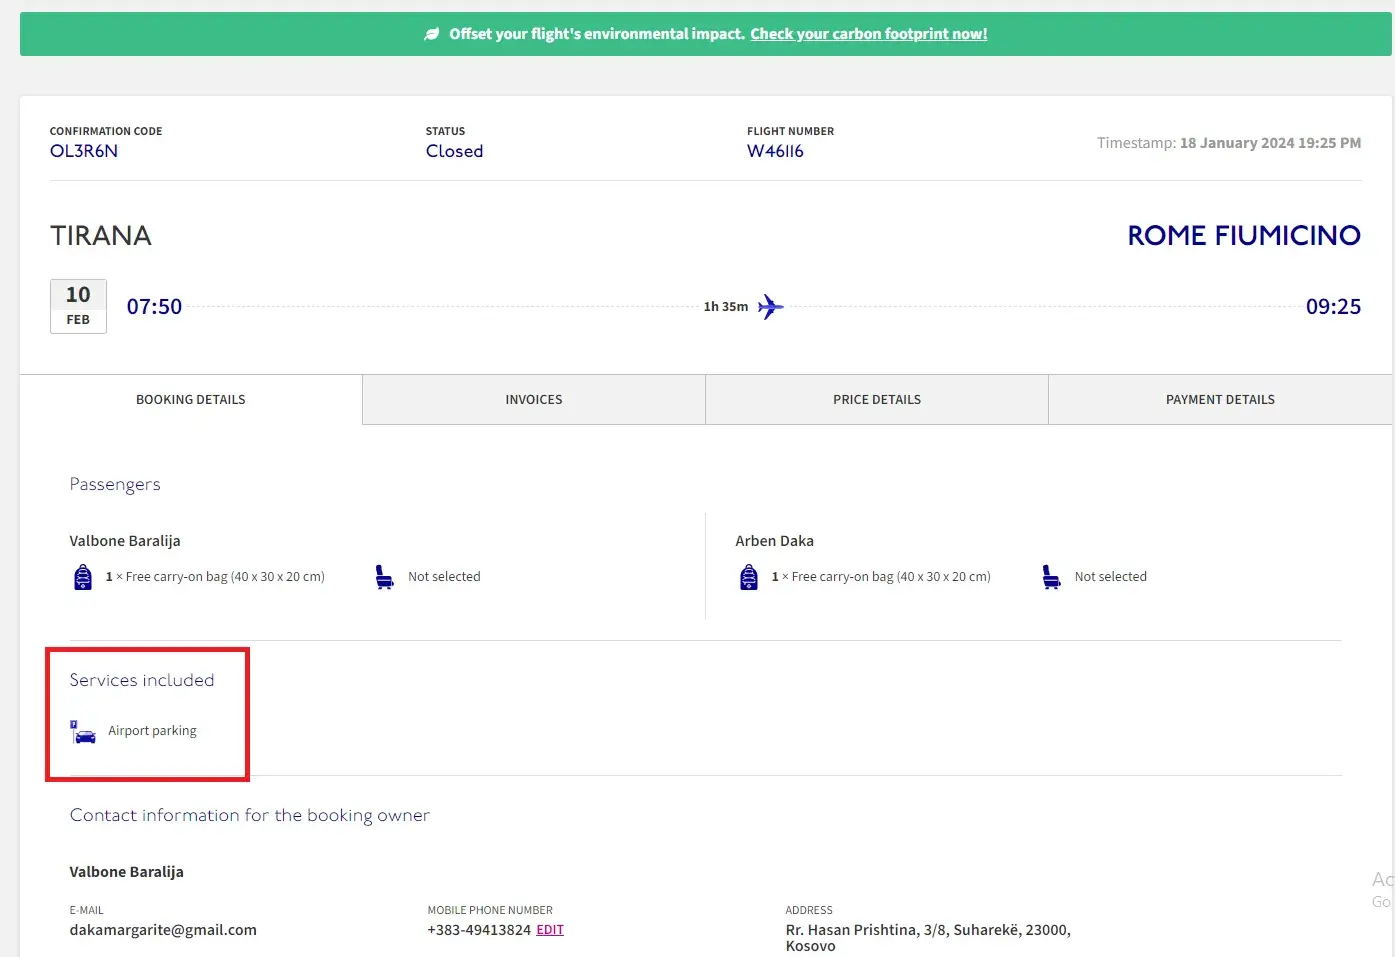1395x957 pixels.
Task: Click the airplane icon beside flight duration
Action: 770,307
